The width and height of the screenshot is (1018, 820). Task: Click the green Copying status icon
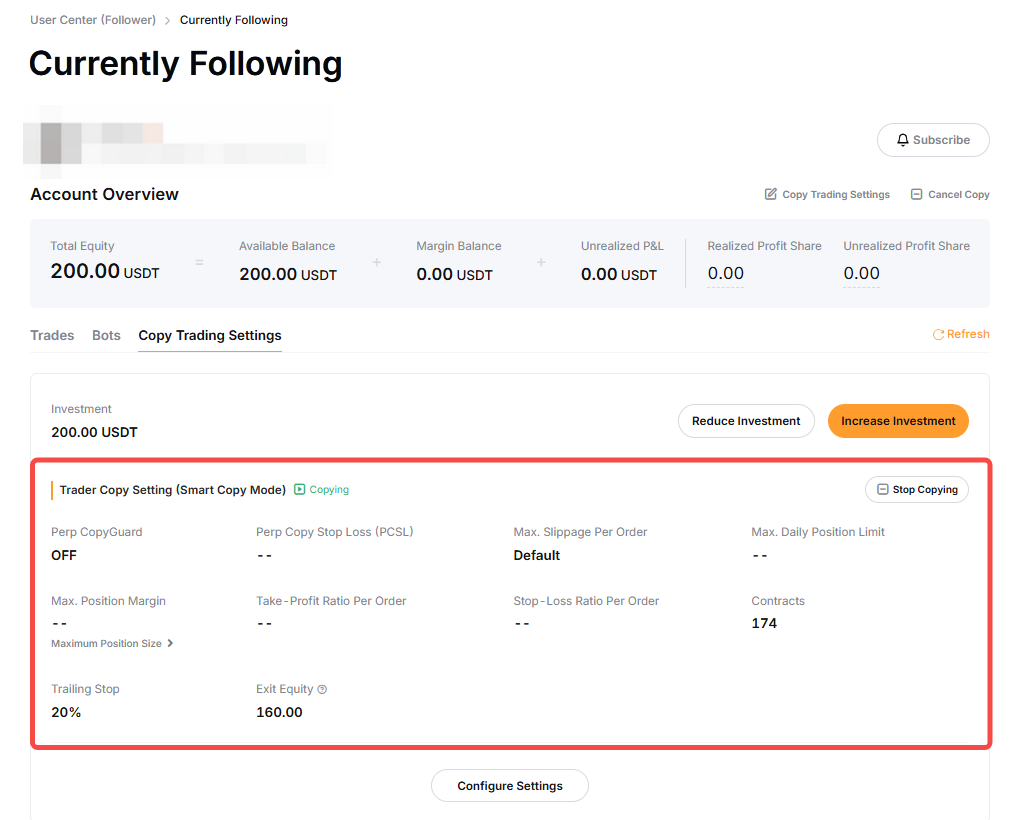[299, 490]
